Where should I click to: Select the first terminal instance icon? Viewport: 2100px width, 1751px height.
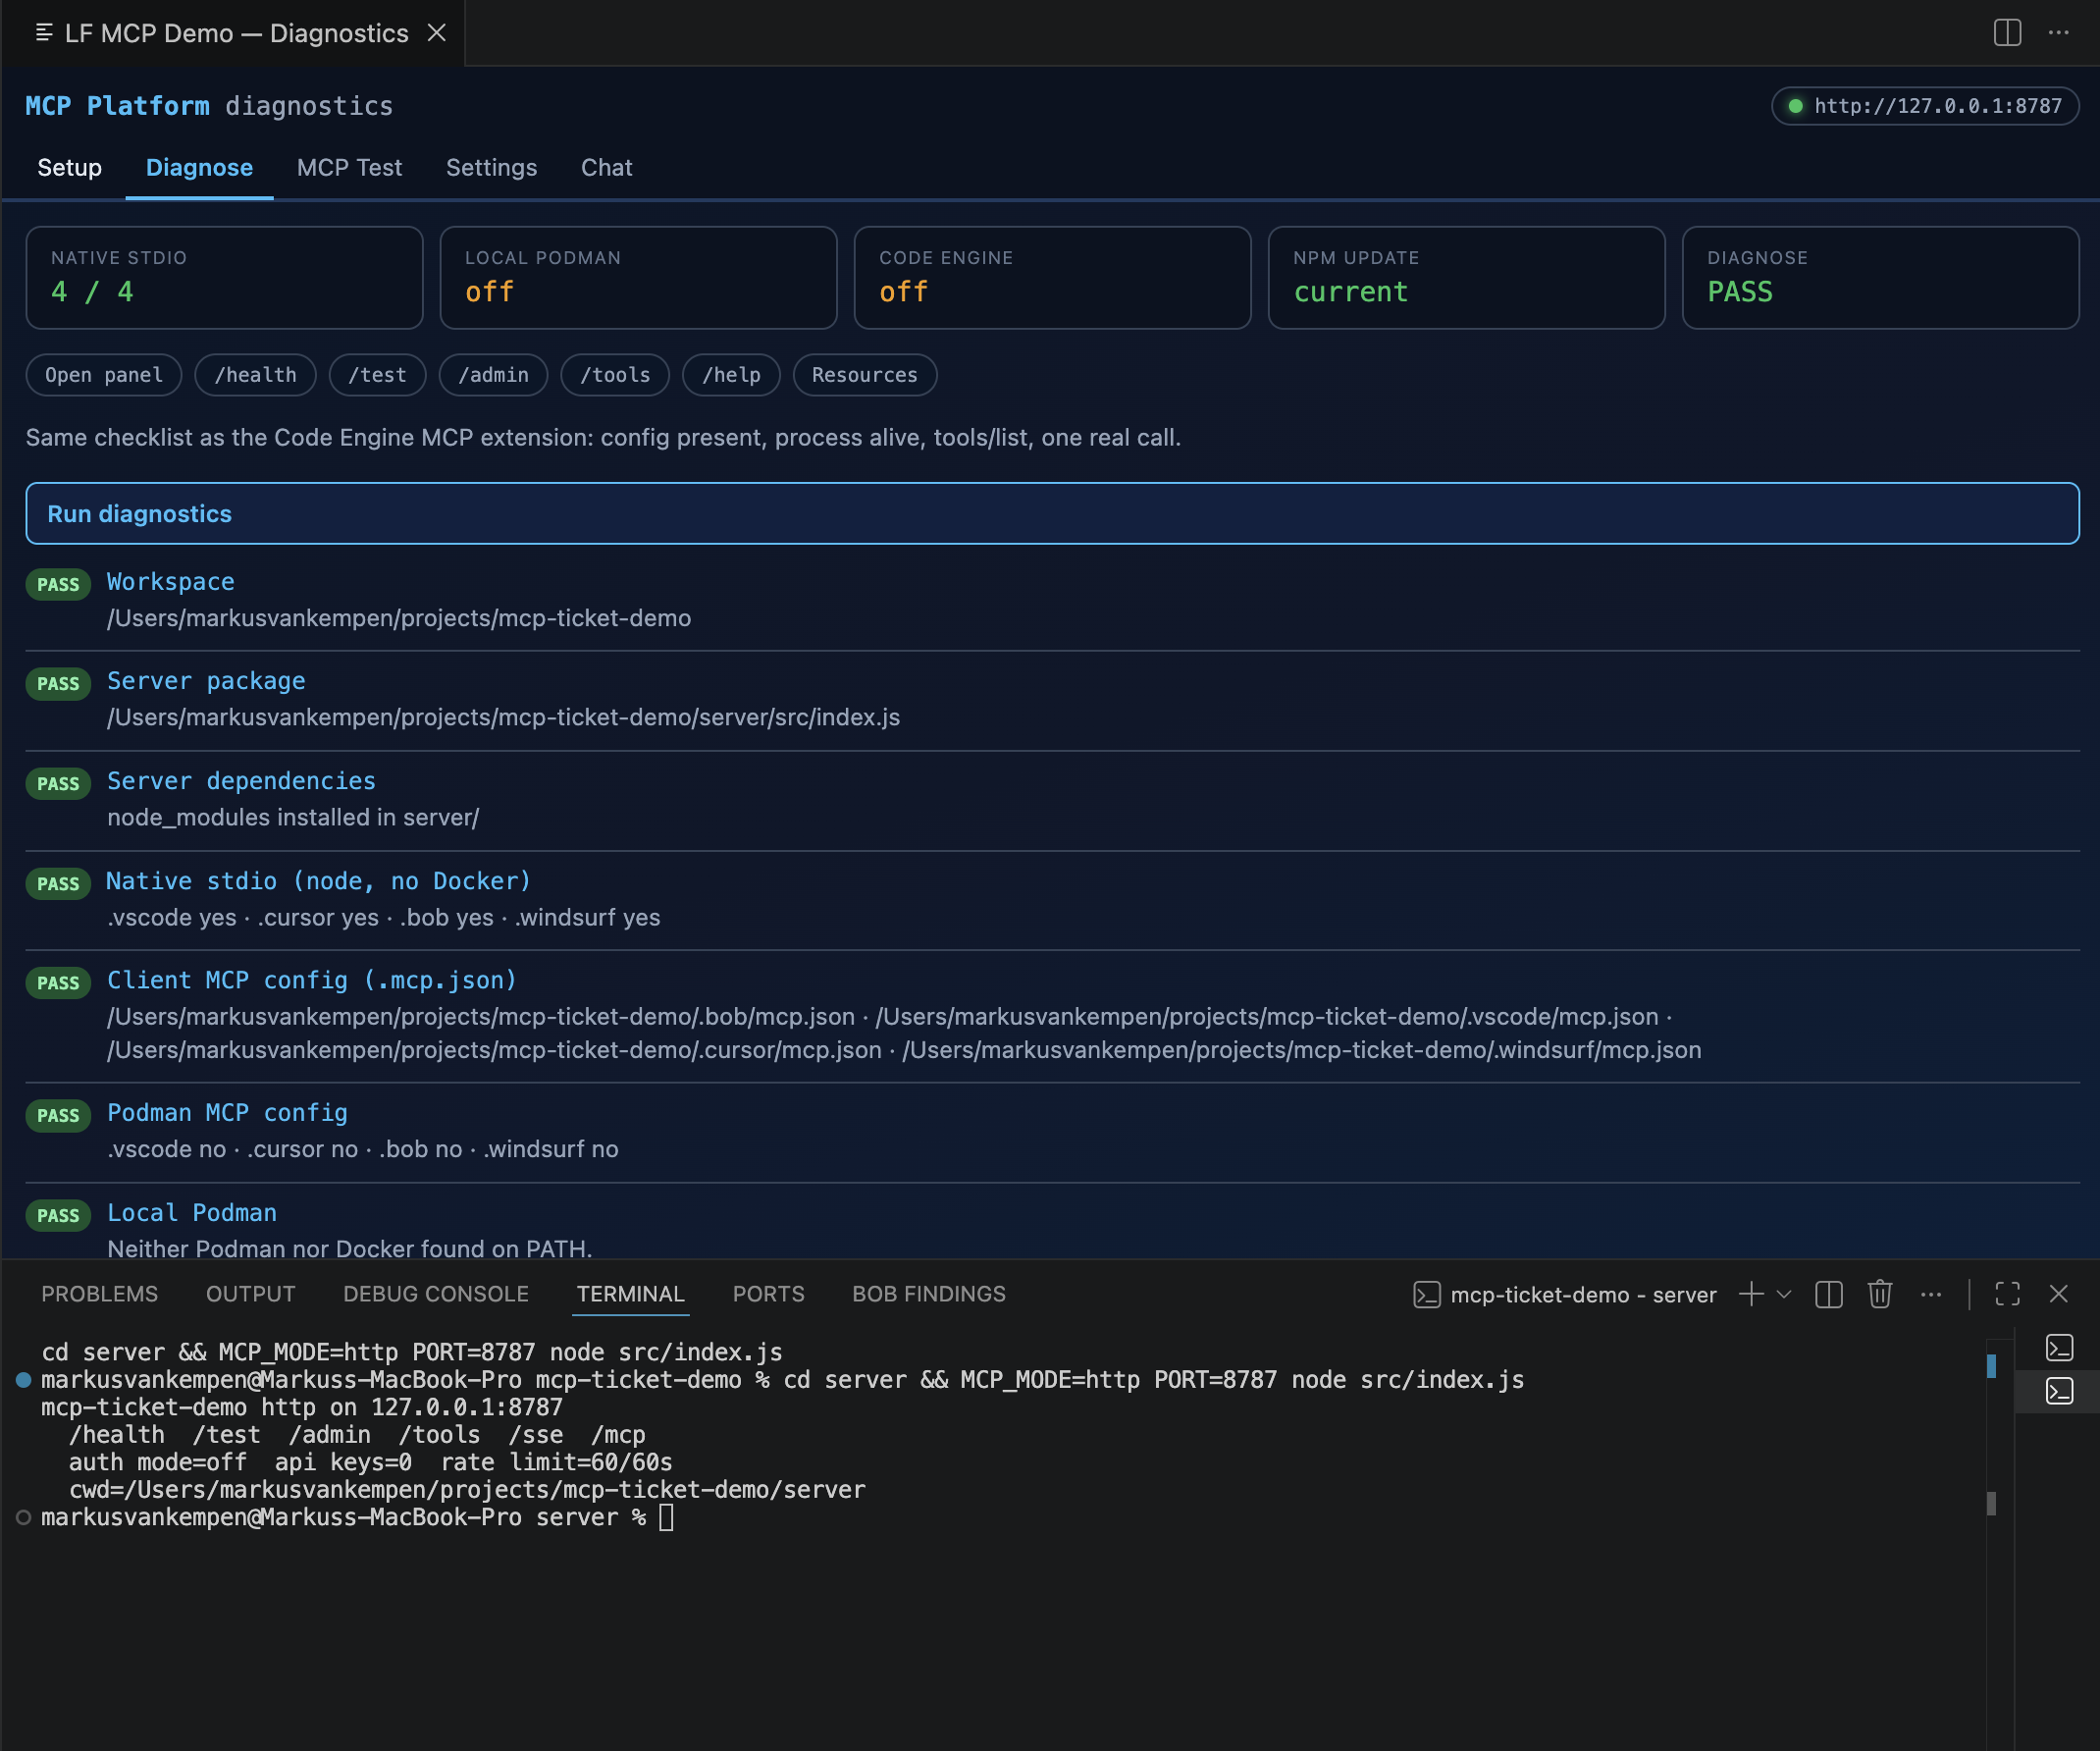pyautogui.click(x=2059, y=1348)
